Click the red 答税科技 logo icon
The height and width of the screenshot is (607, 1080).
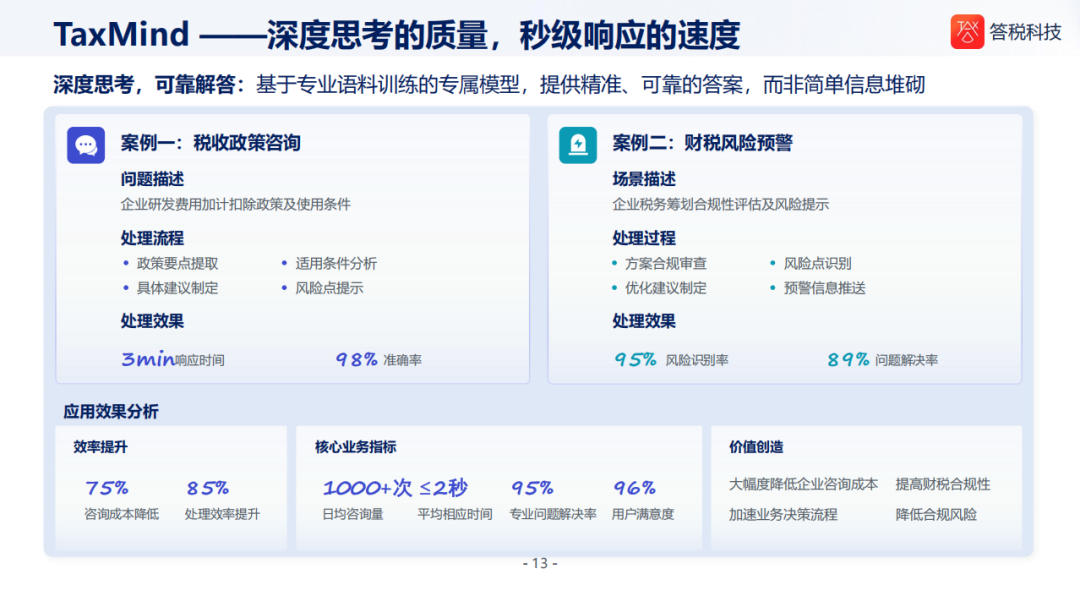point(967,32)
